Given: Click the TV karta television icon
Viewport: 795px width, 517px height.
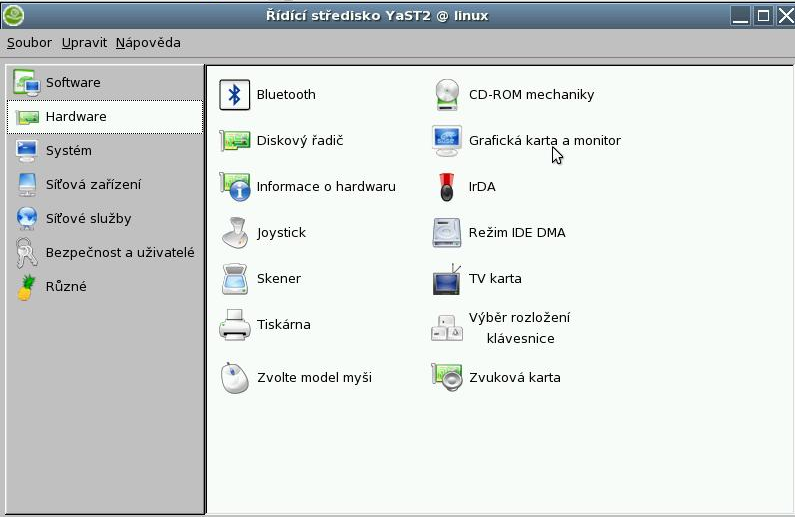Looking at the screenshot, I should 447,279.
